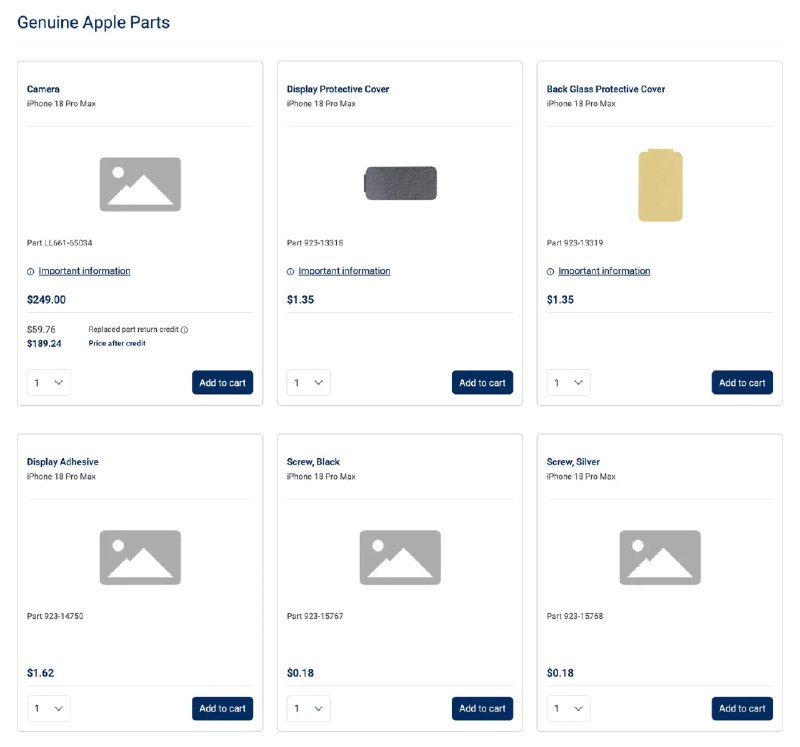Open the quantity dropdown for Back Glass Protective Cover
This screenshot has height=747, width=800.
tap(568, 383)
